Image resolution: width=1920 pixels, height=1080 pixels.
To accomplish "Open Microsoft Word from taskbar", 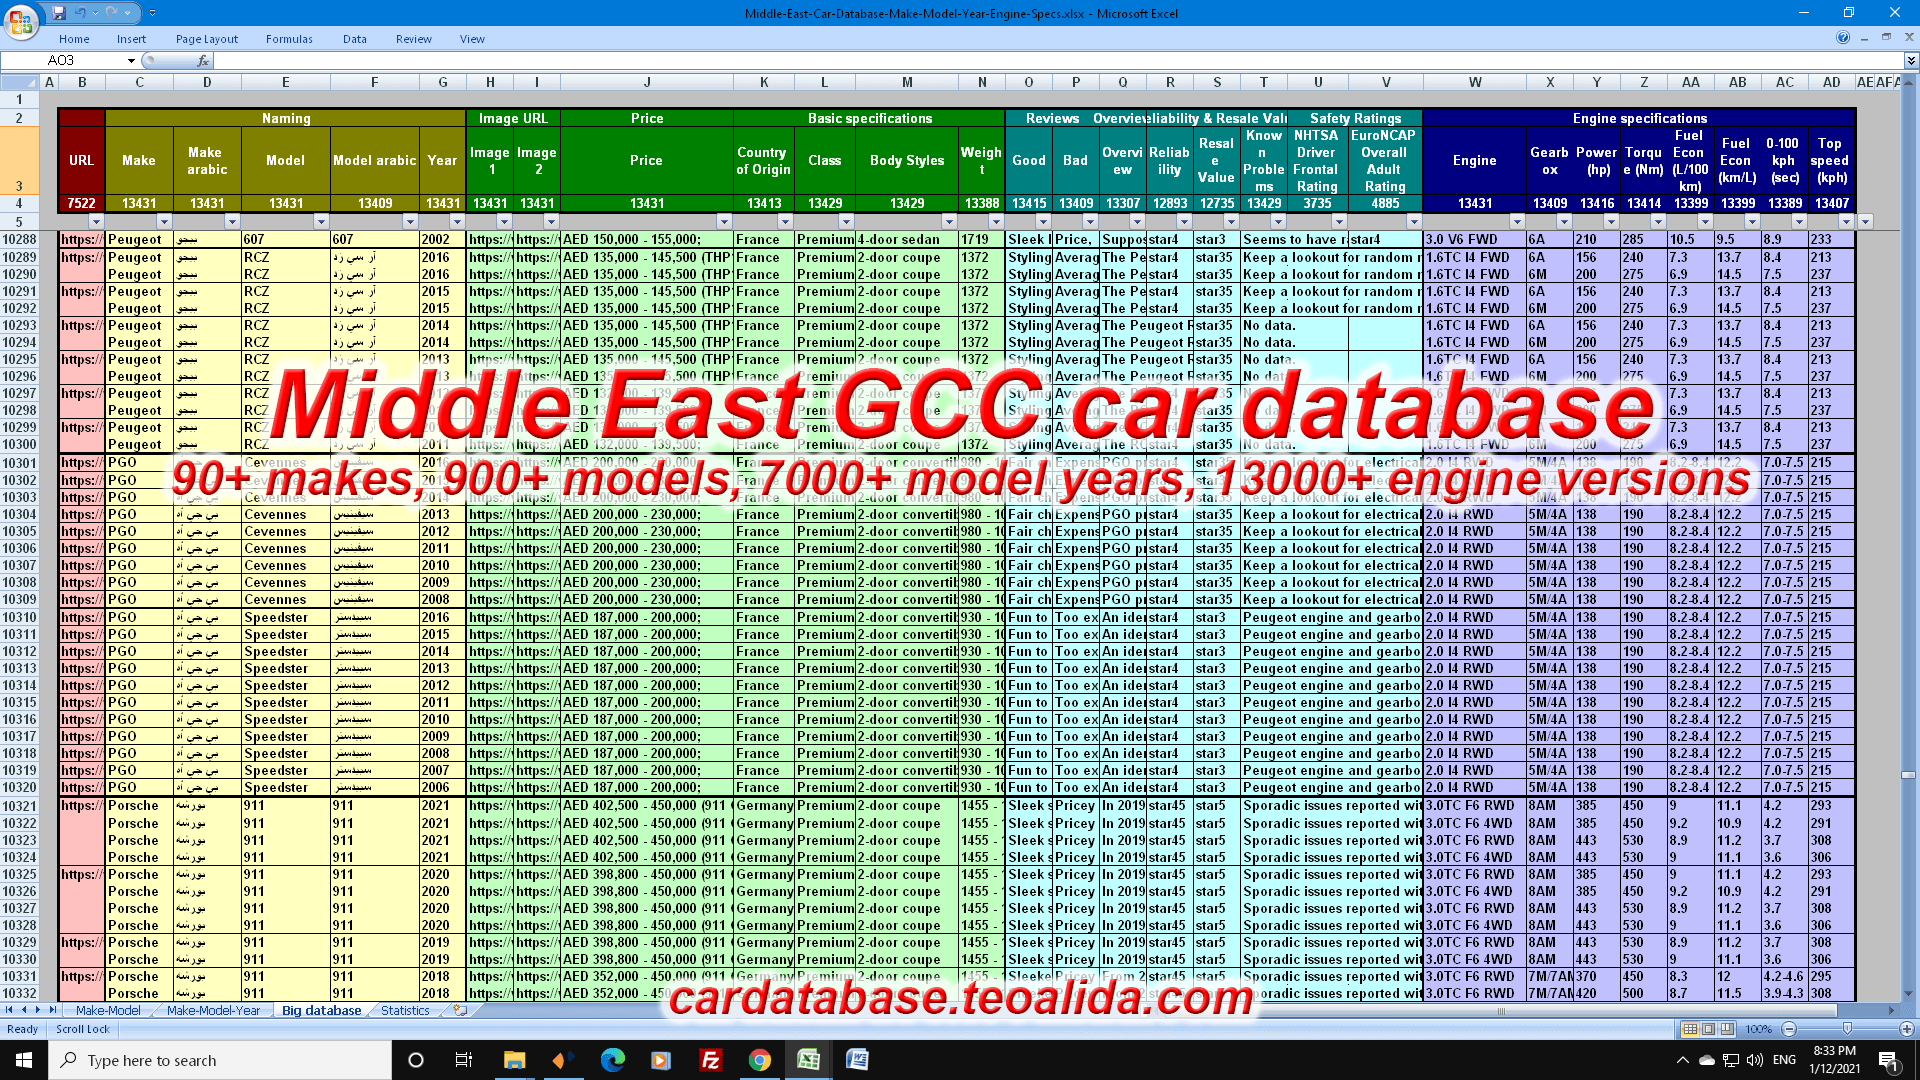I will [x=857, y=1060].
